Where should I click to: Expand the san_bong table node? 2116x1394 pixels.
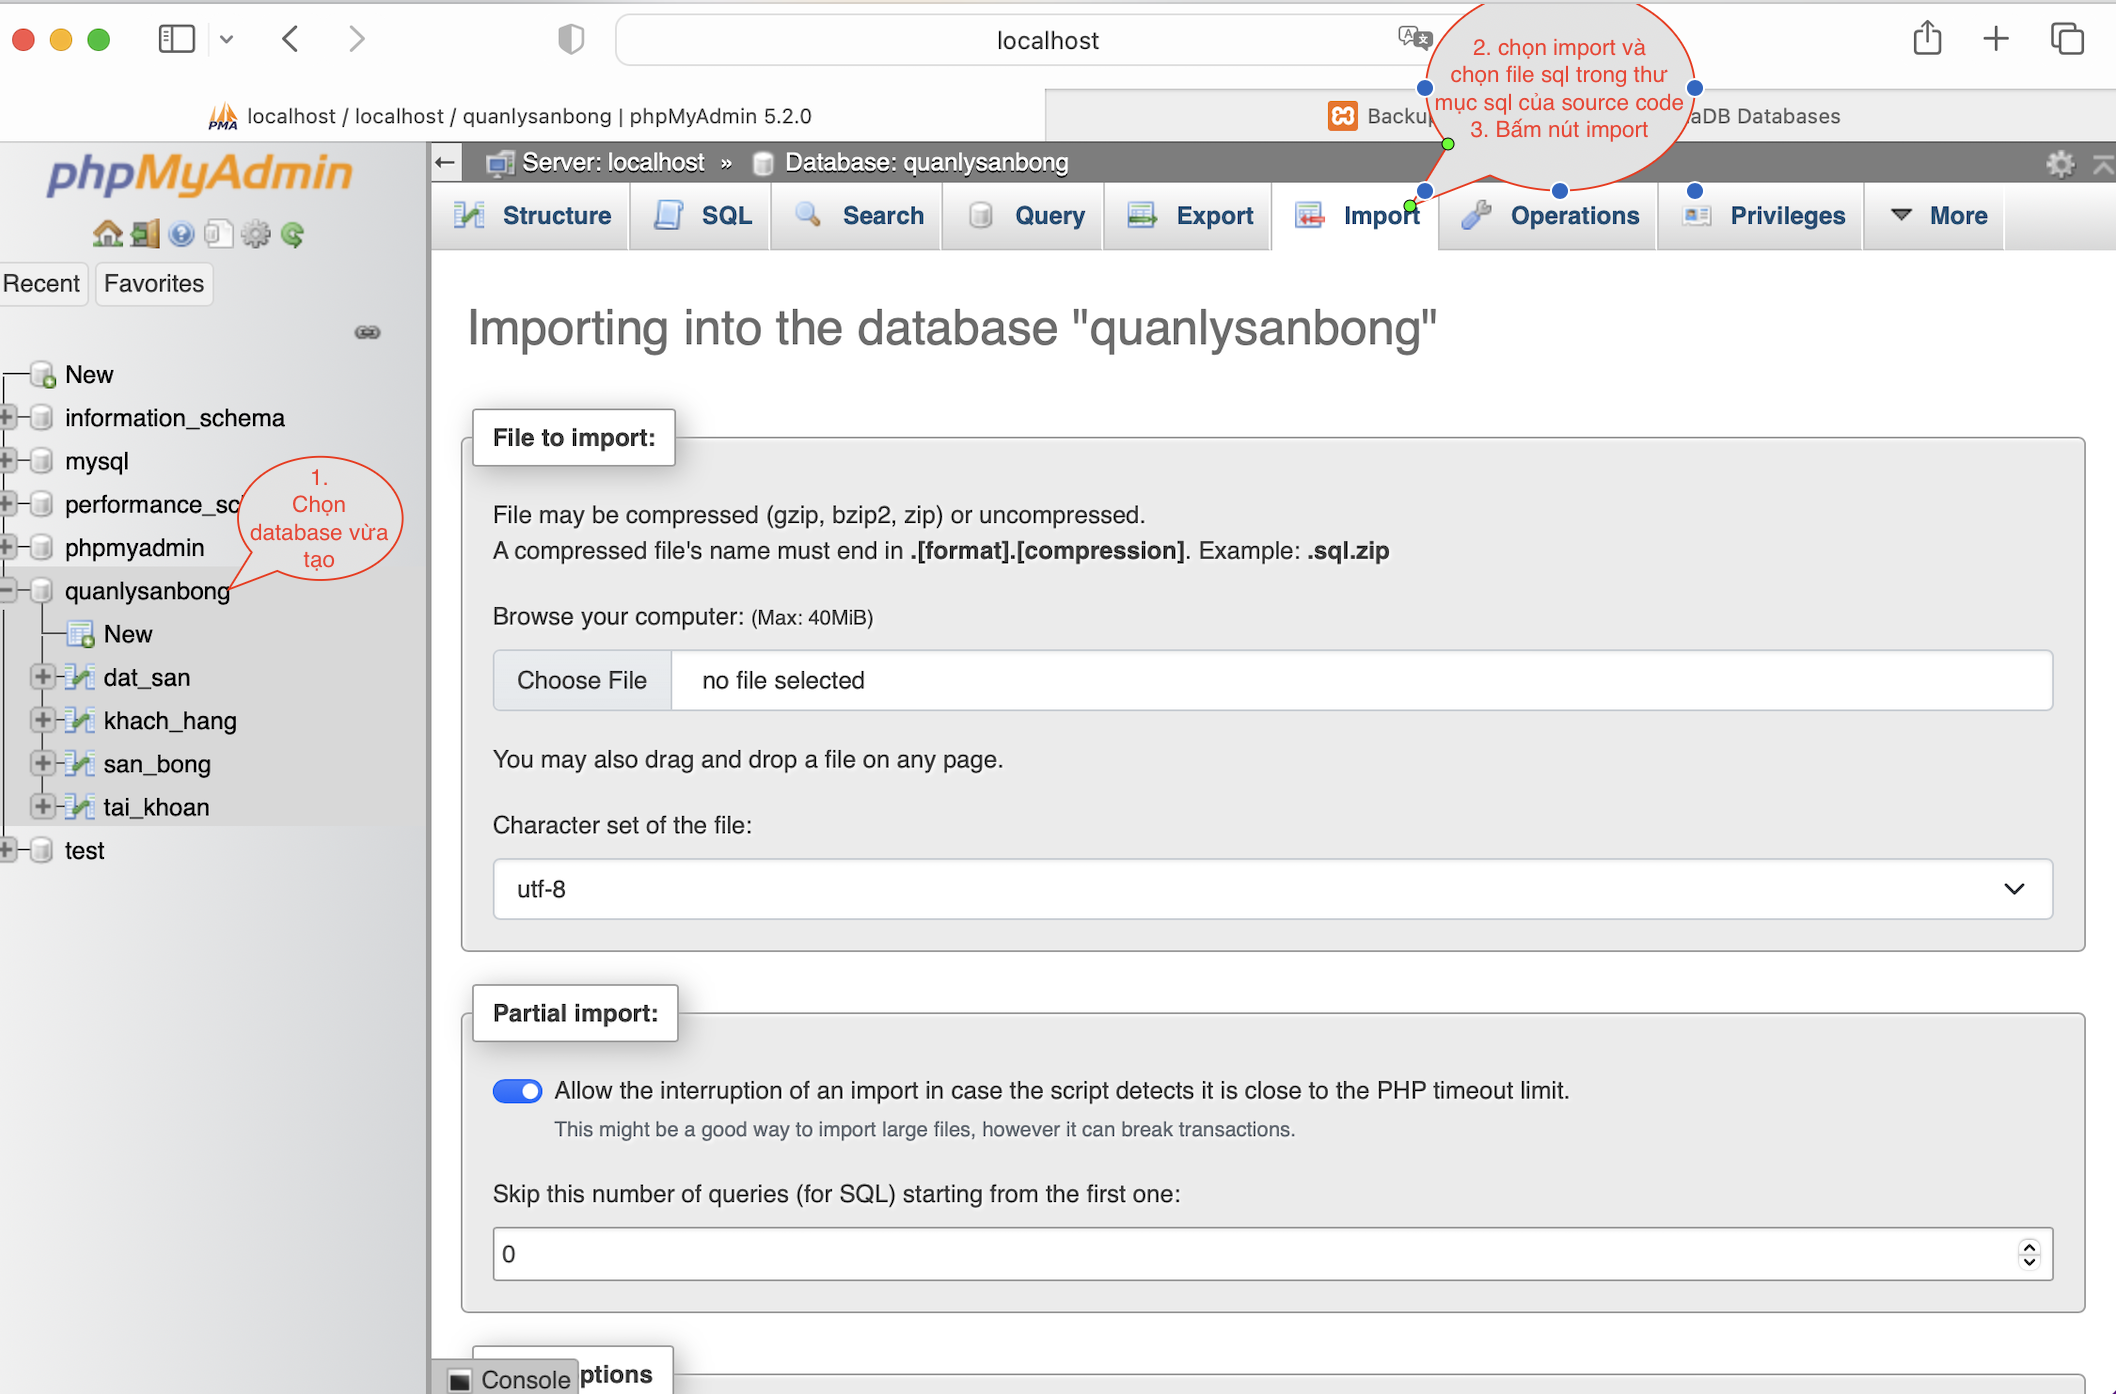click(43, 763)
